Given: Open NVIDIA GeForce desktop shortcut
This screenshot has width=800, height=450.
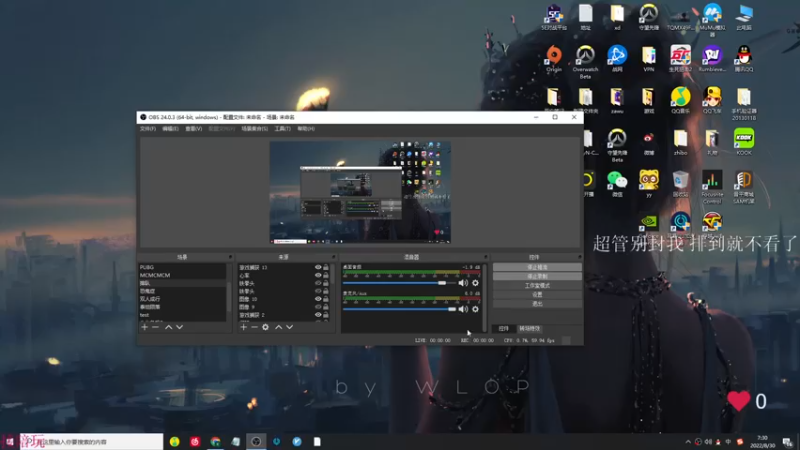Looking at the screenshot, I should point(648,222).
